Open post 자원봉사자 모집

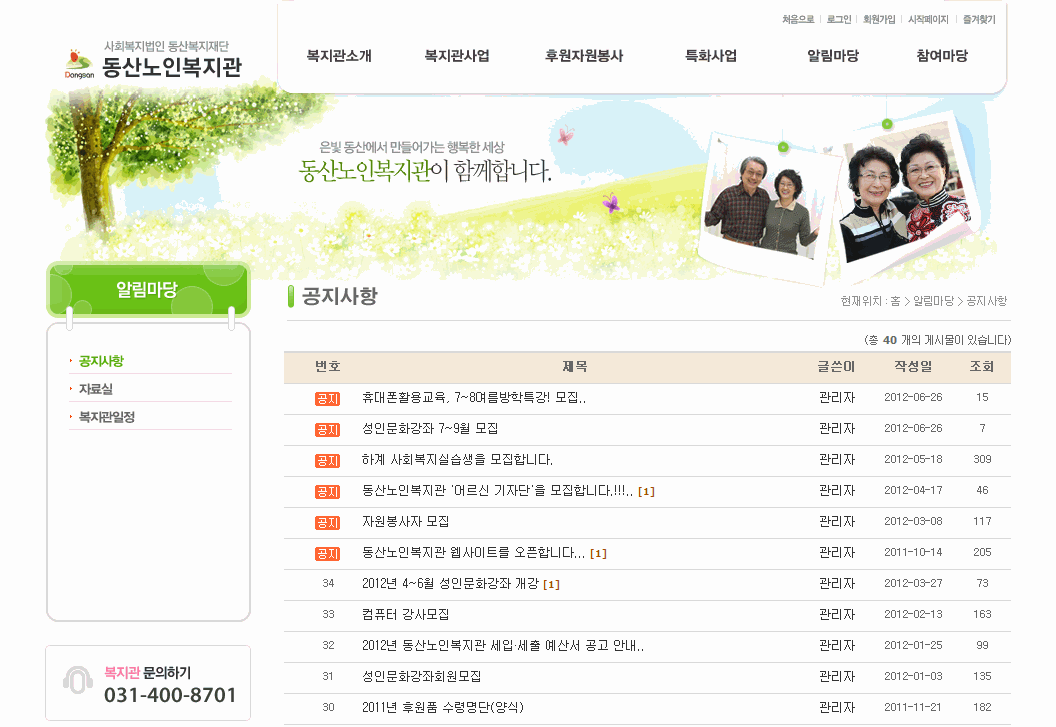pos(405,521)
